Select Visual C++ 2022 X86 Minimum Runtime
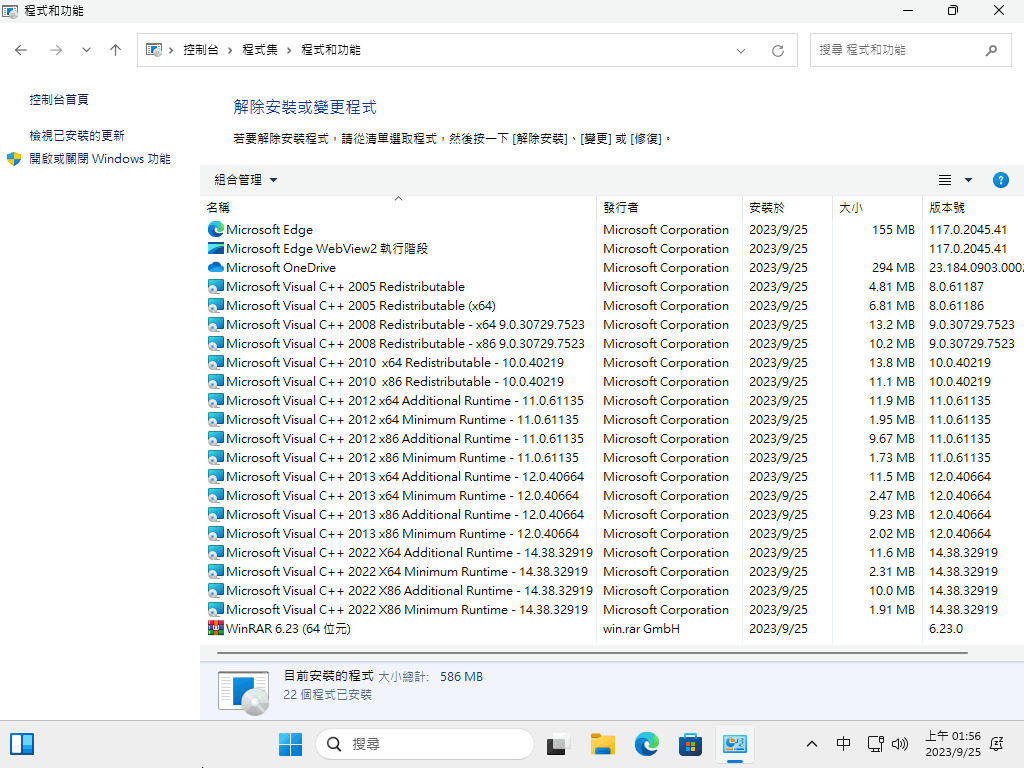 pos(407,609)
